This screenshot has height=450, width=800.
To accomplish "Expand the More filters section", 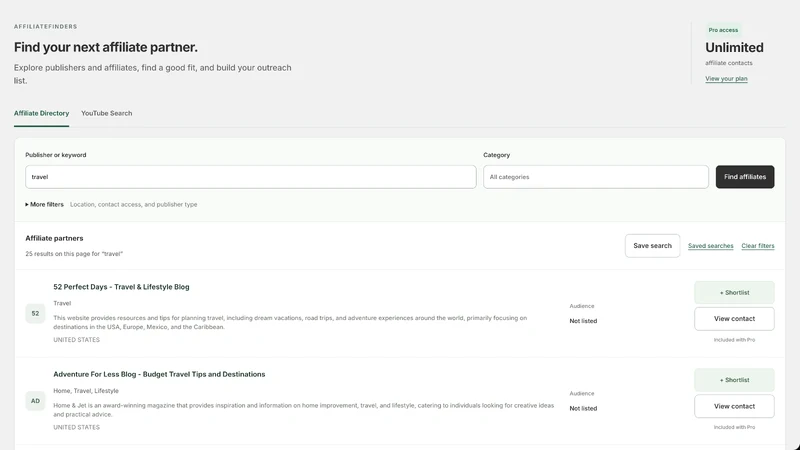I will pyautogui.click(x=44, y=205).
